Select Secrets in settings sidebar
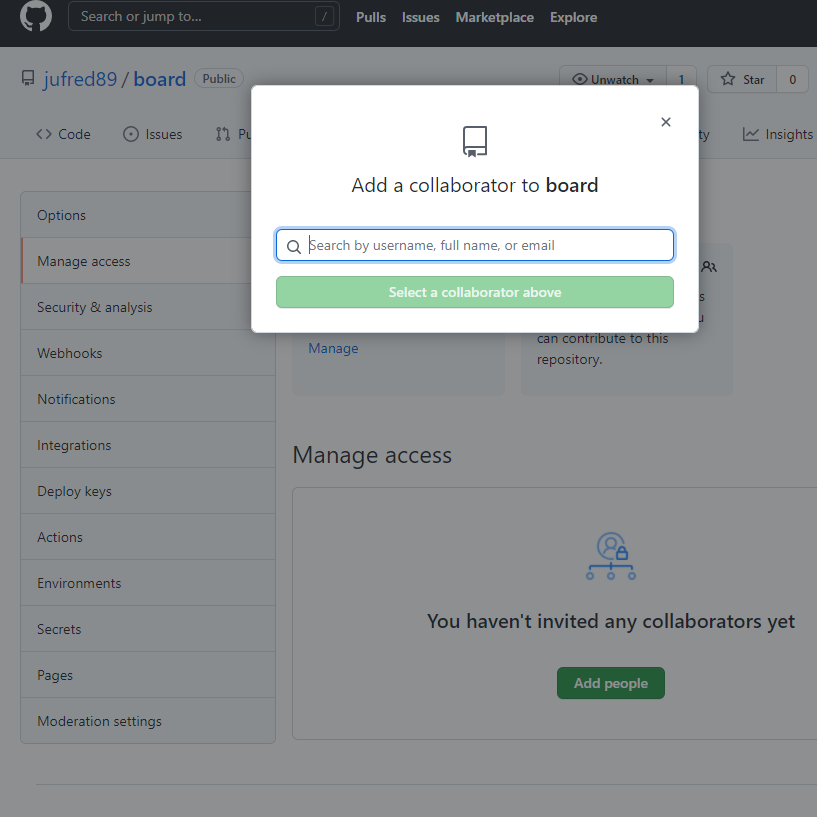 [x=147, y=629]
